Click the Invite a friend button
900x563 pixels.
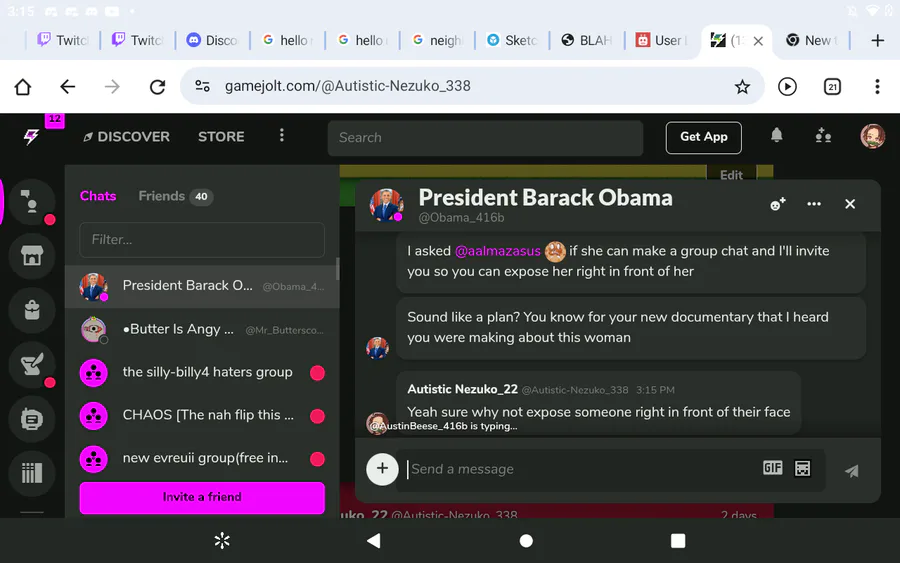(202, 497)
